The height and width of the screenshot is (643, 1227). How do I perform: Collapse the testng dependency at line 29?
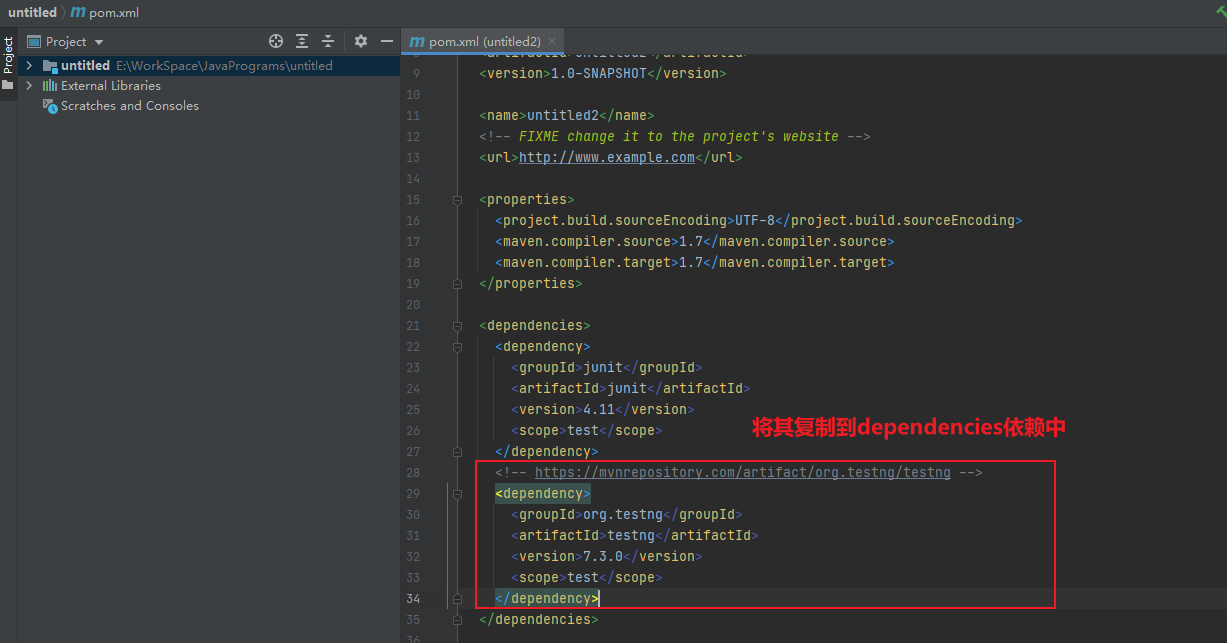point(457,494)
